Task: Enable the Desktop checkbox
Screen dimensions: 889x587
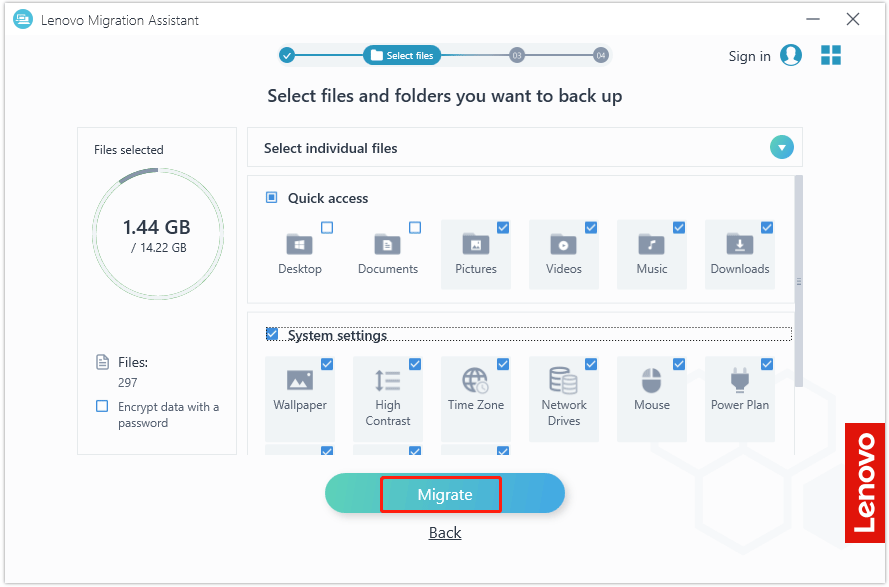Action: (x=325, y=227)
